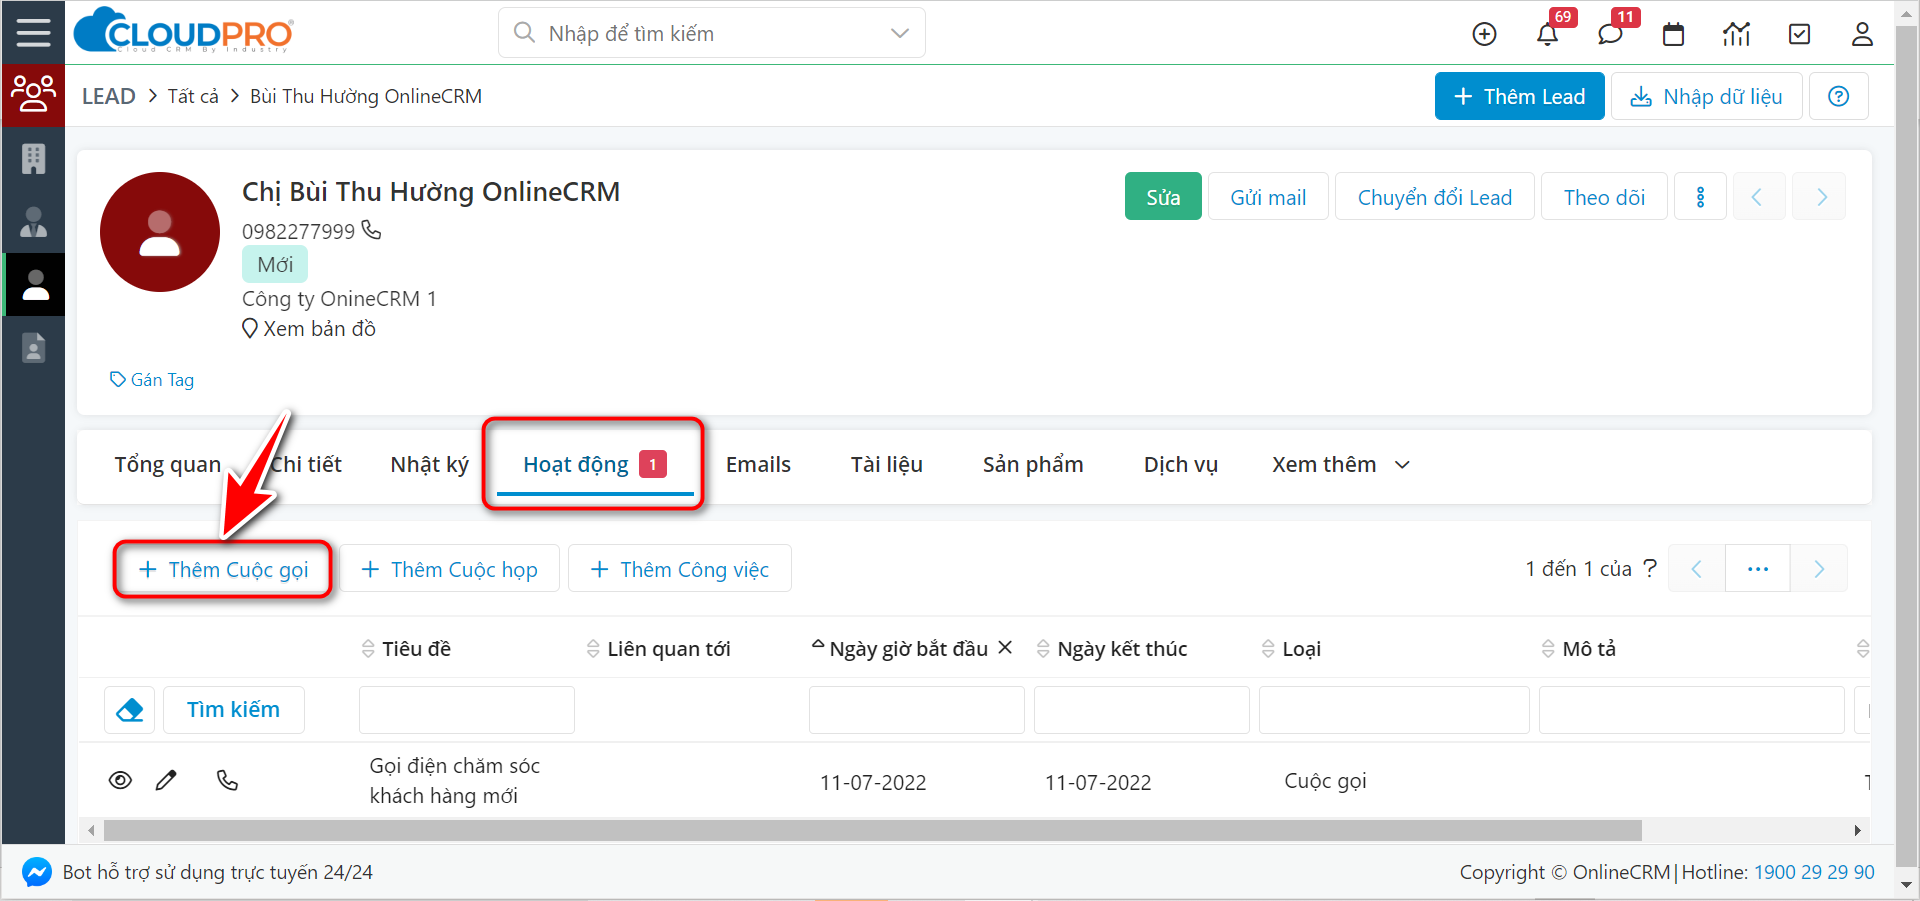Switch to Nhật ký tab
Image resolution: width=1920 pixels, height=901 pixels.
(x=429, y=465)
